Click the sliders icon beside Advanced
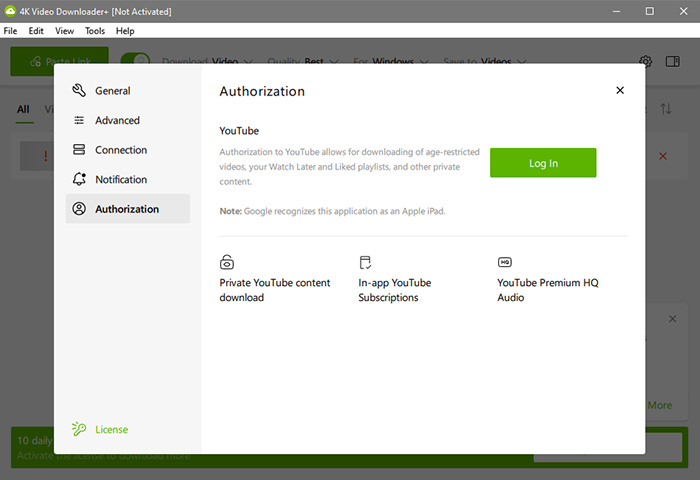The image size is (700, 480). click(79, 120)
